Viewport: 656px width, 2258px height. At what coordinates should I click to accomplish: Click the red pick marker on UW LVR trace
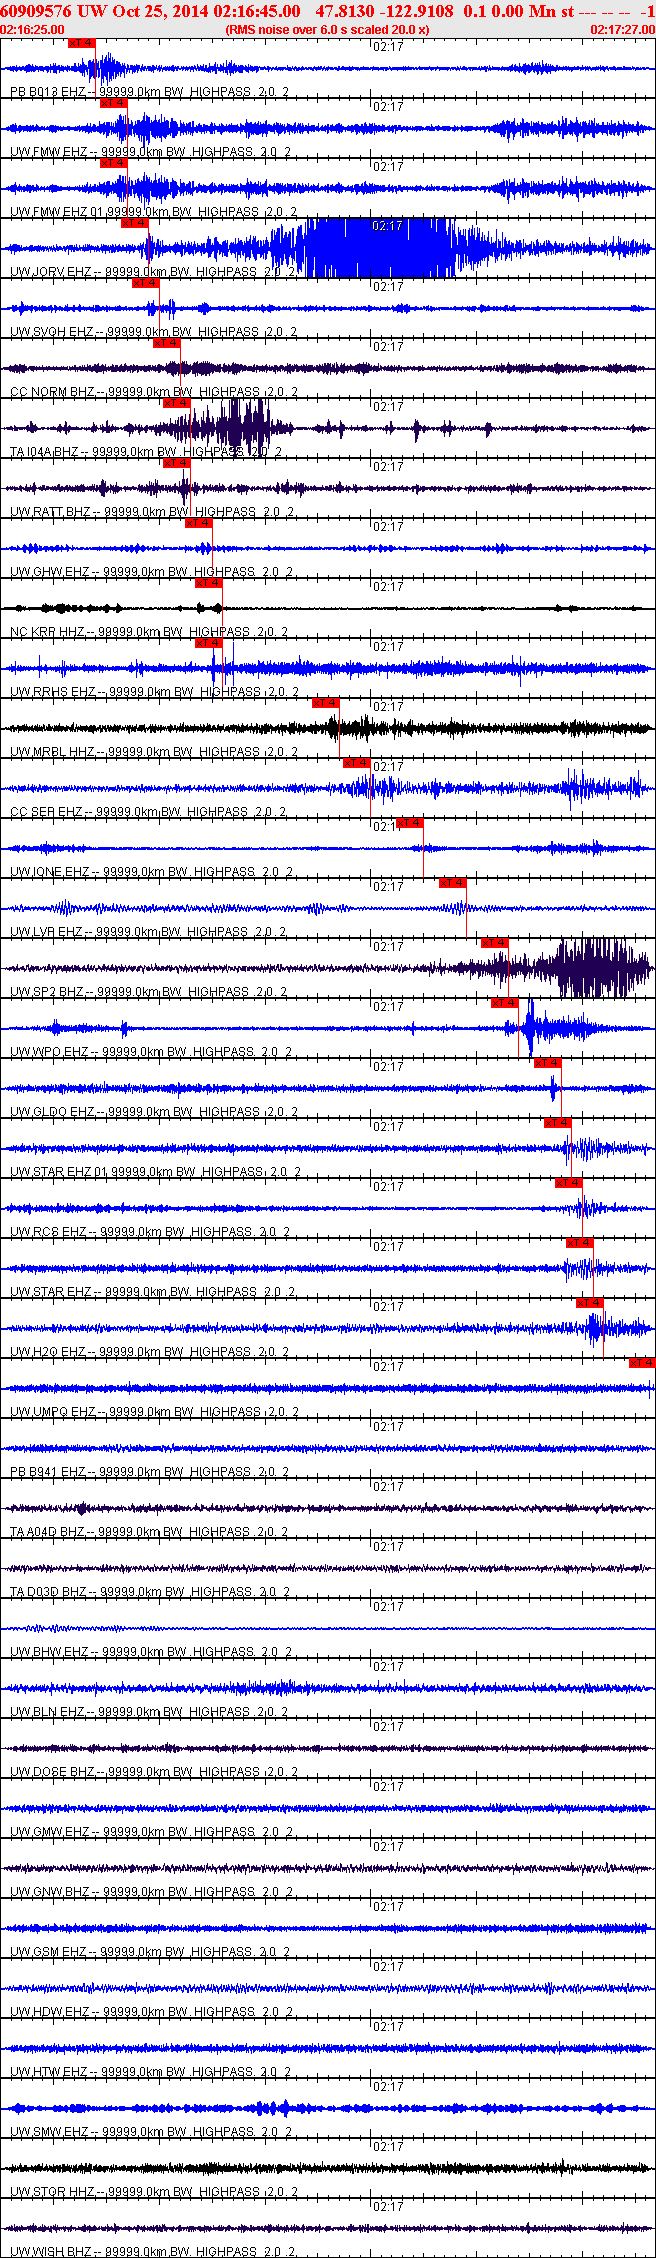pos(453,883)
